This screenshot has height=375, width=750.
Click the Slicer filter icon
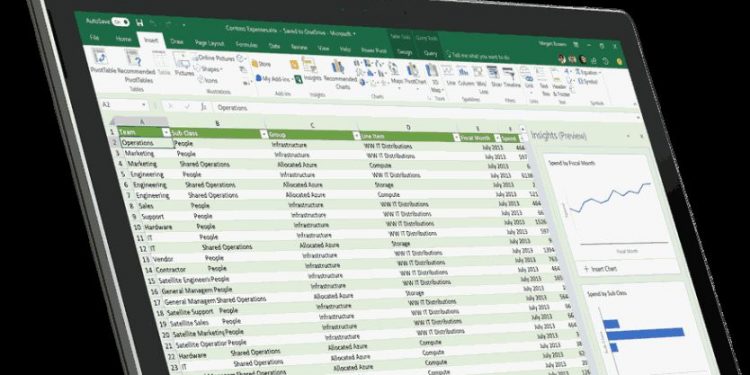[x=495, y=77]
